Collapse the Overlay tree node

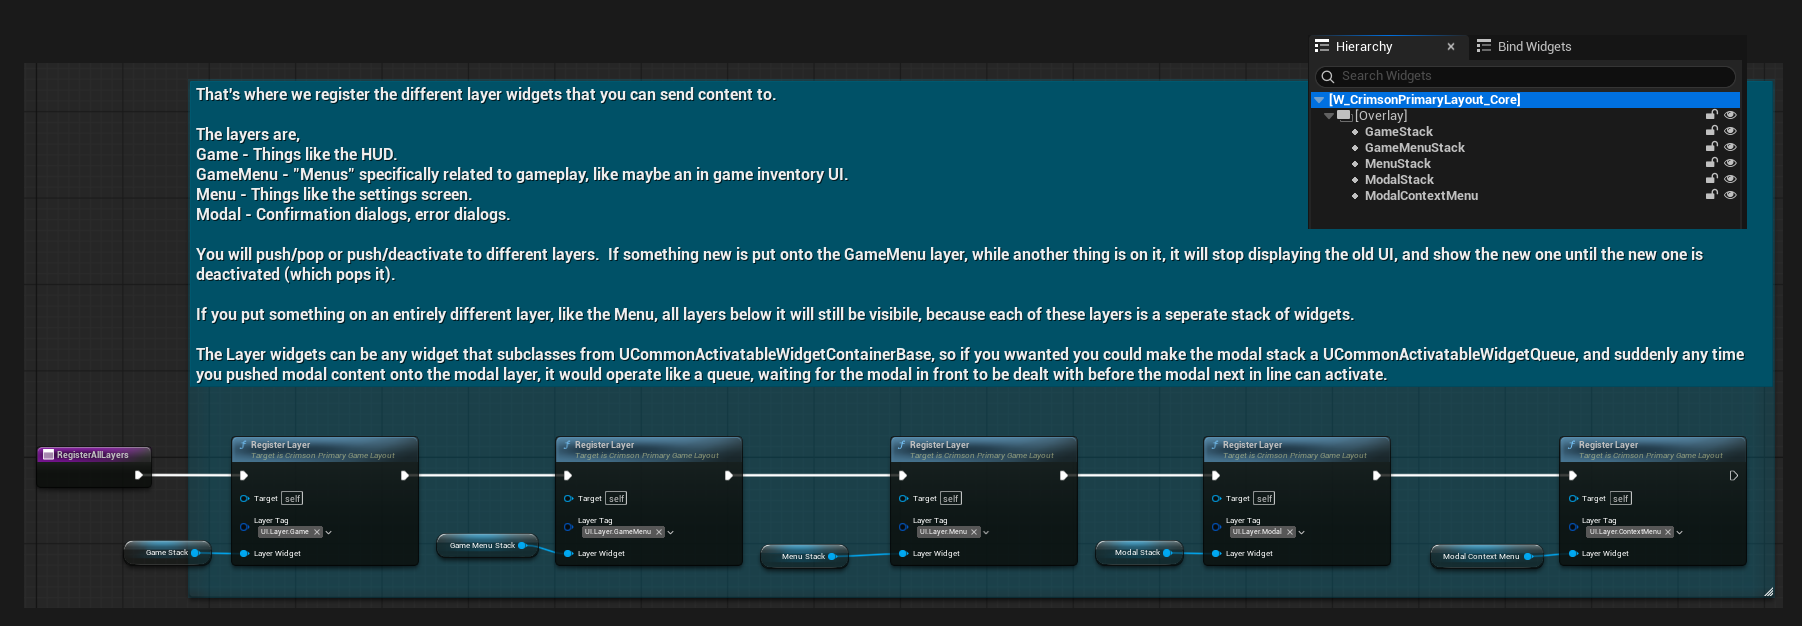tap(1329, 116)
